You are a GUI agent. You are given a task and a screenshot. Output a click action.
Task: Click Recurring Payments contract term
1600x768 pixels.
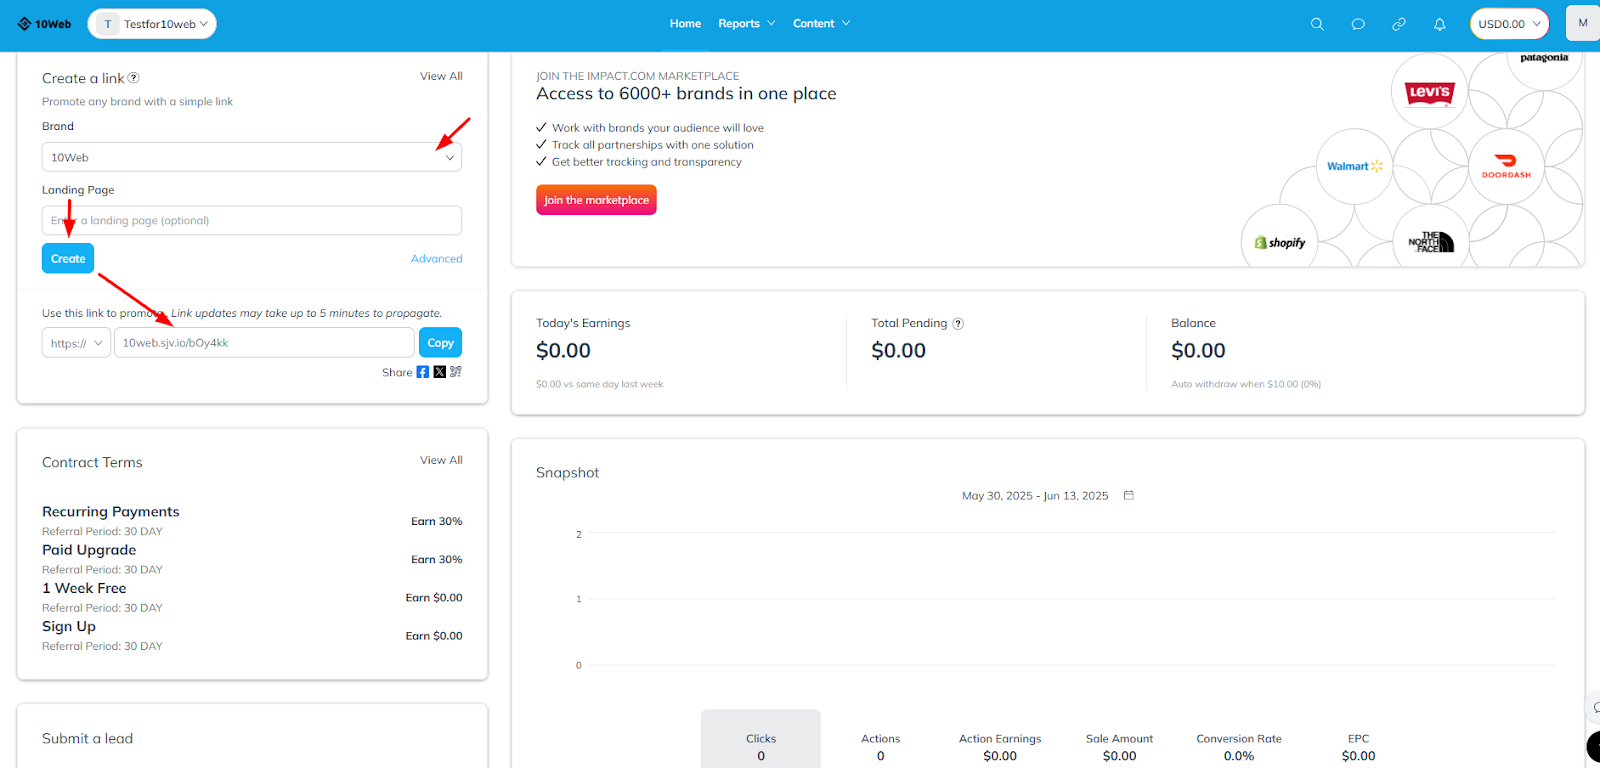(111, 511)
